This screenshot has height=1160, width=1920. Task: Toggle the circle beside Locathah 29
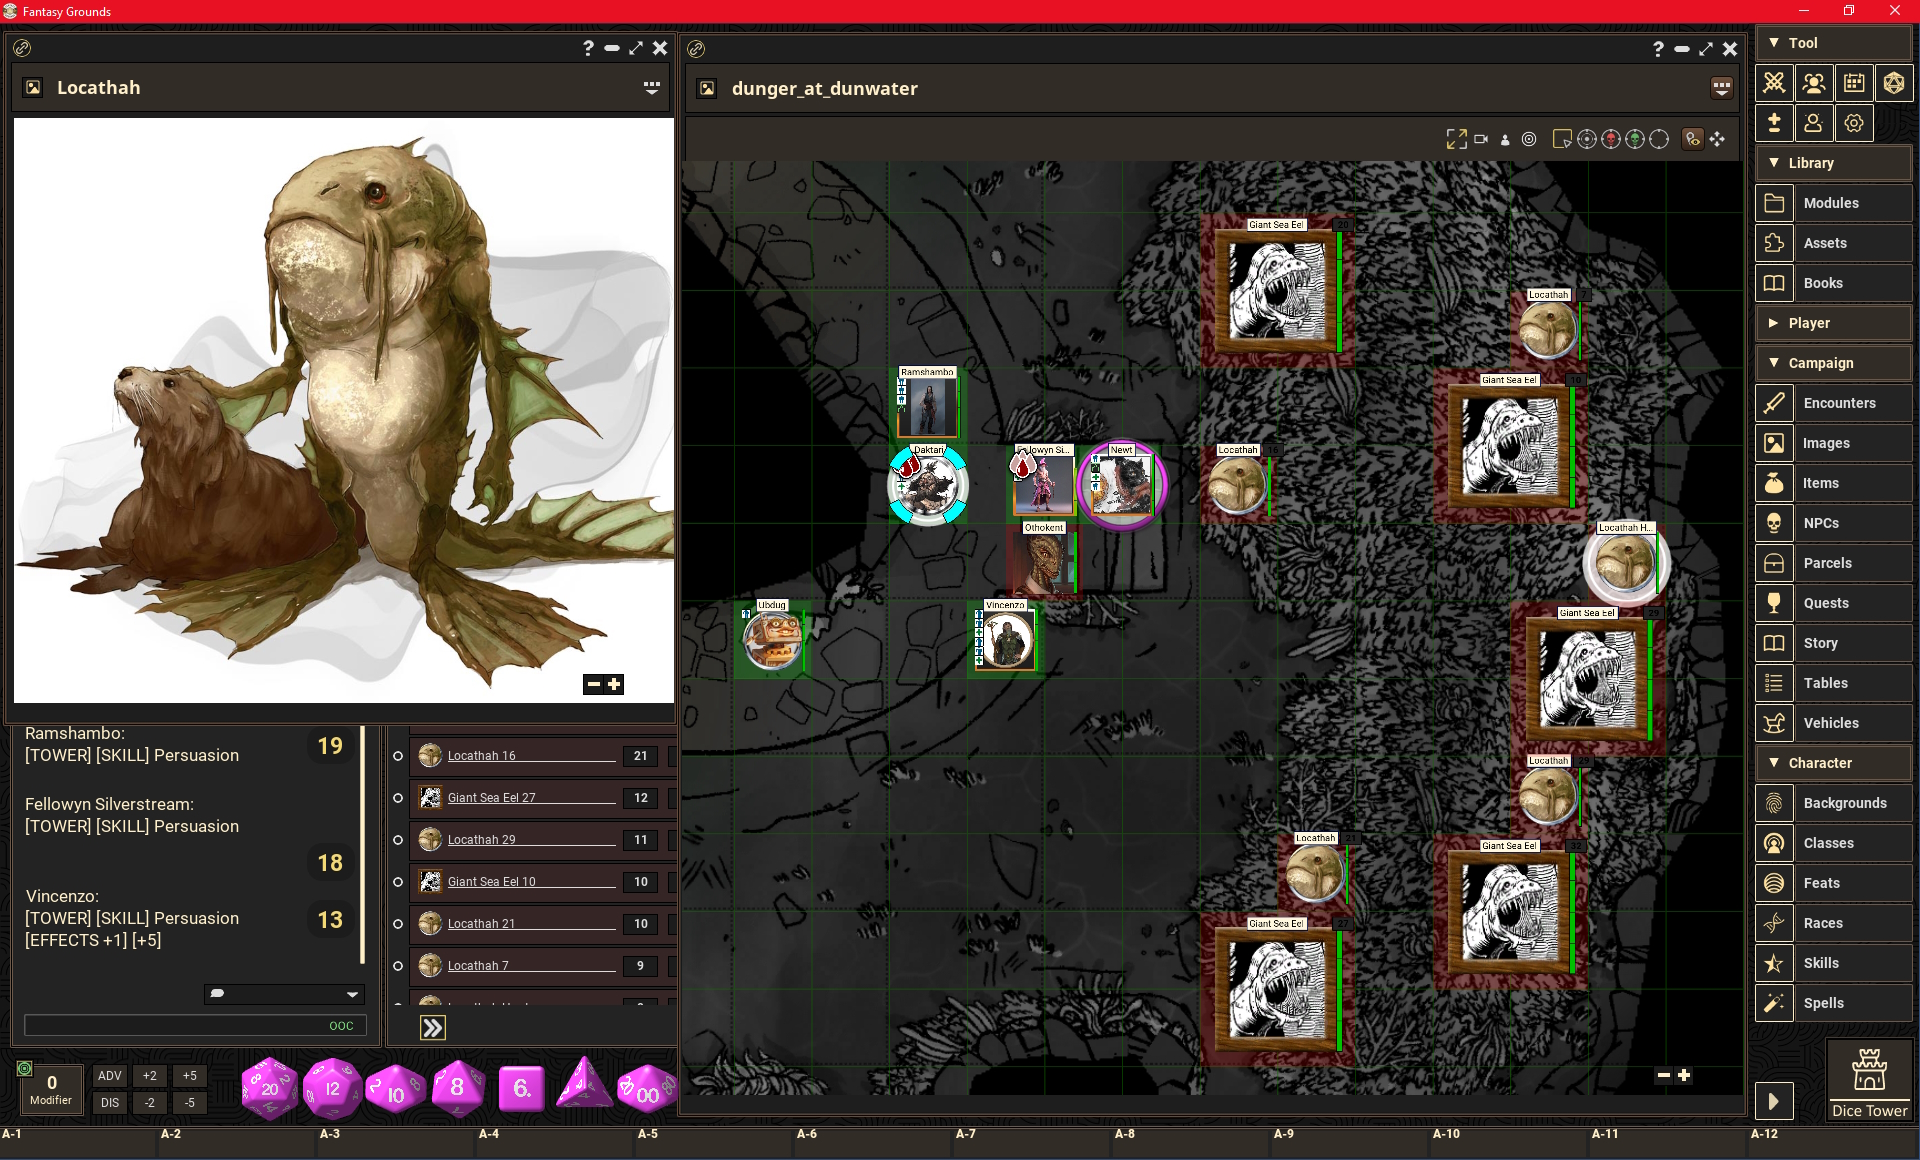(398, 840)
